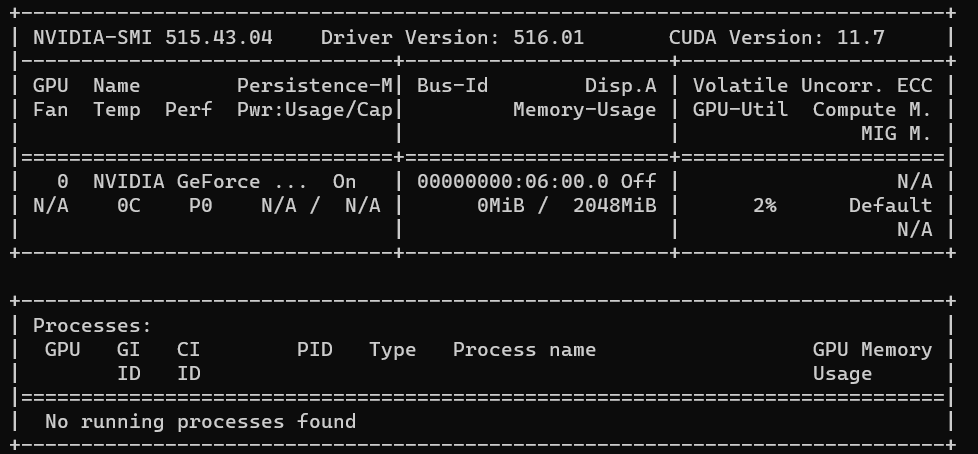Image resolution: width=978 pixels, height=454 pixels.
Task: Click the Volatile Uncorr. ECC header
Action: 812,85
